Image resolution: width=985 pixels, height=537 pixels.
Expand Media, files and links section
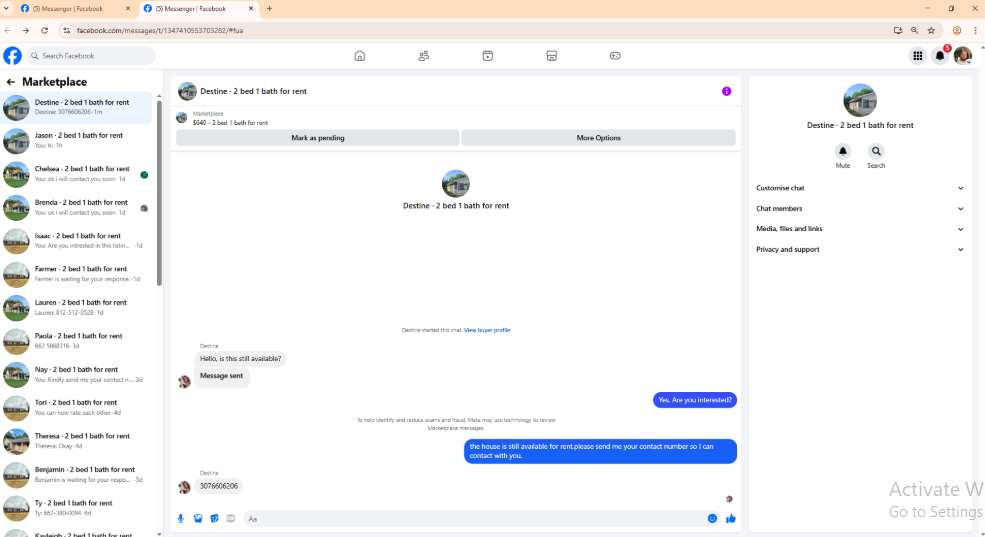(859, 229)
